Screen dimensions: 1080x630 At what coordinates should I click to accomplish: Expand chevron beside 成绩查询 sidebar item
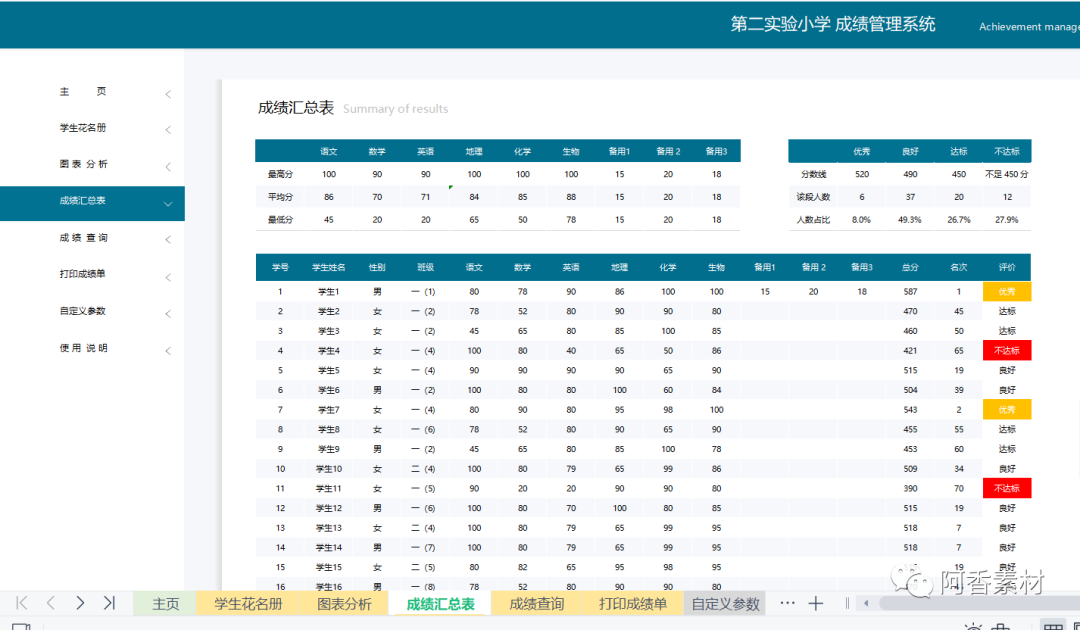(168, 240)
